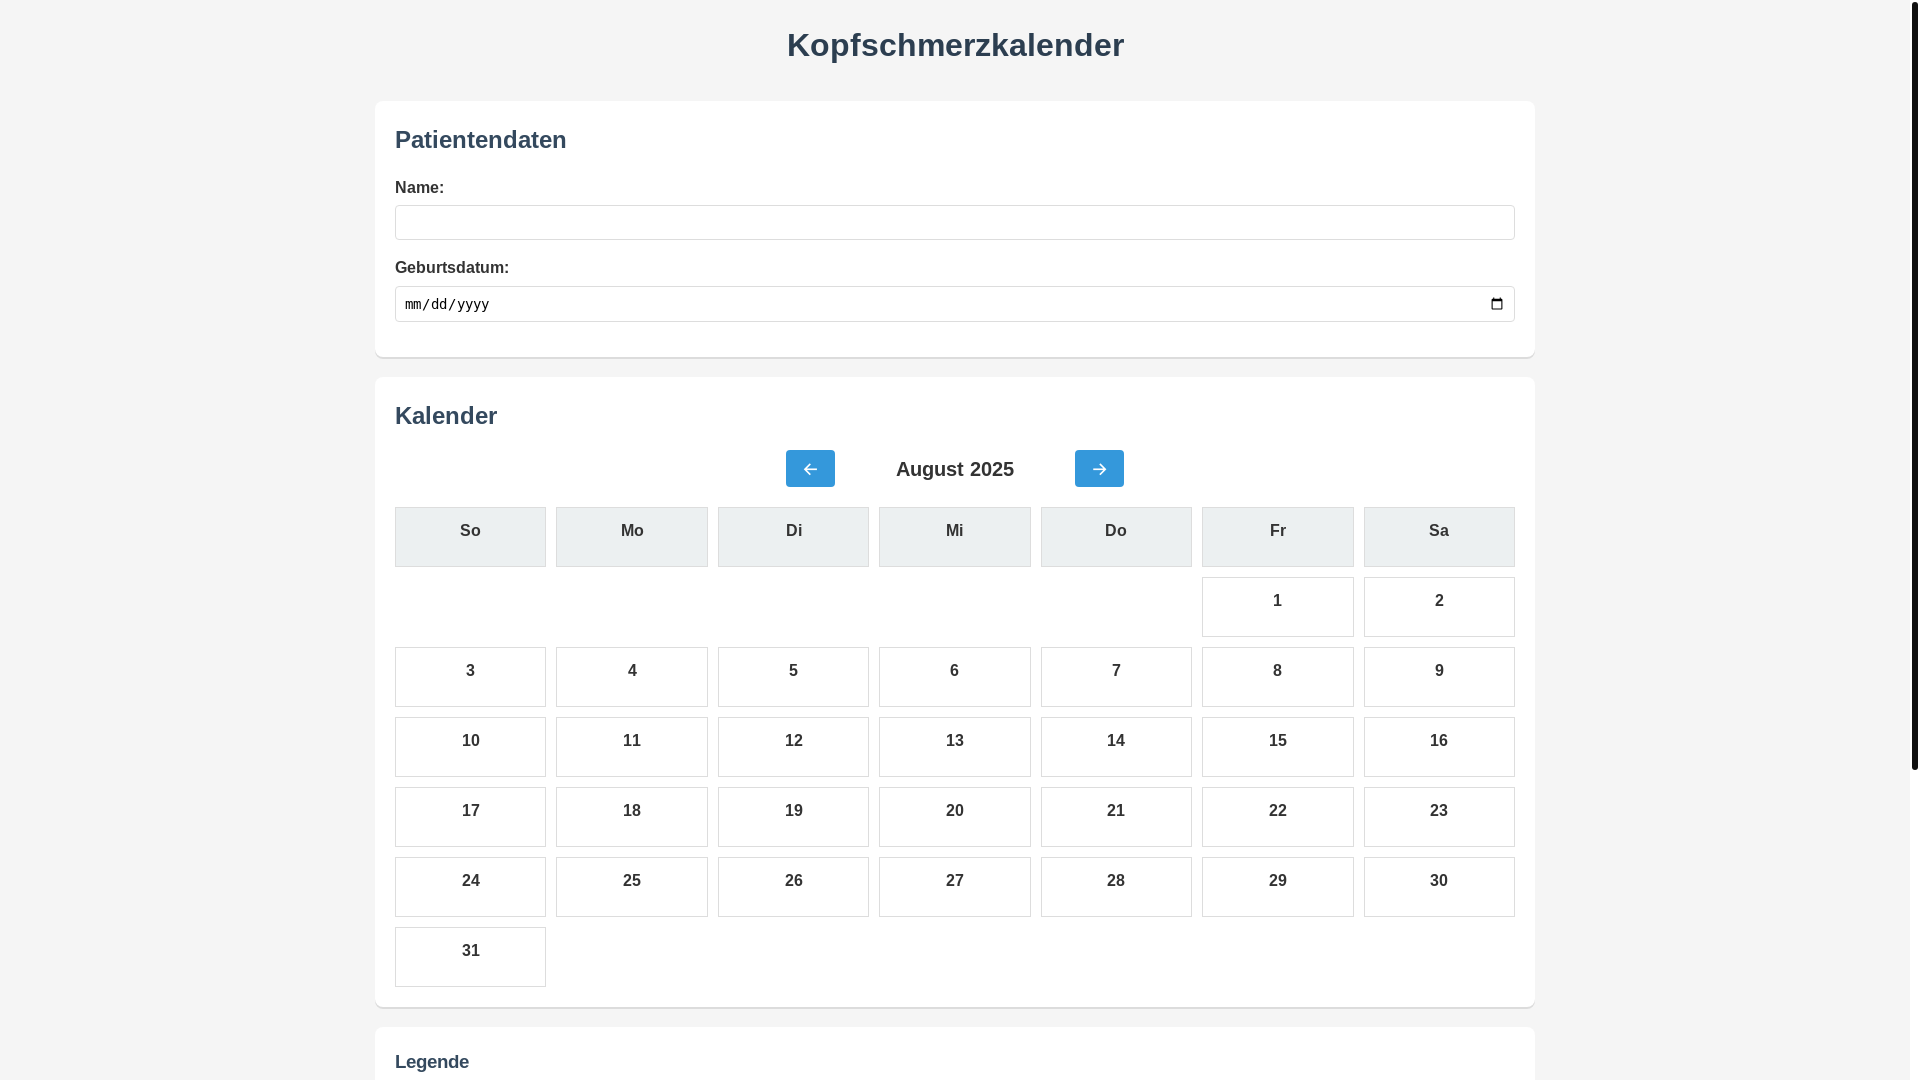Select day 18 in the calendar

pyautogui.click(x=632, y=817)
